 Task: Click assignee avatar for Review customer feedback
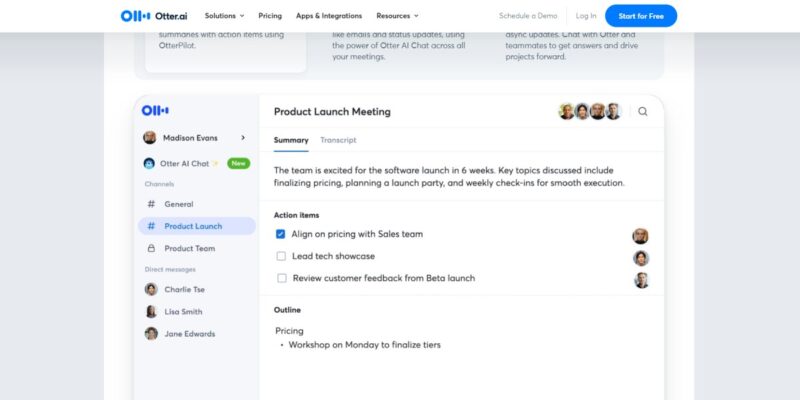pyautogui.click(x=641, y=280)
